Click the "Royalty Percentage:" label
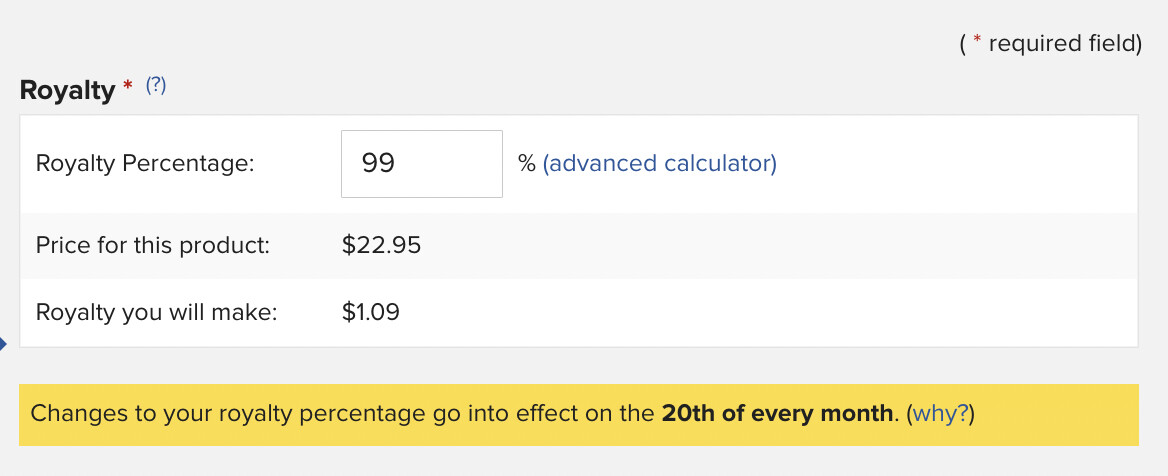The height and width of the screenshot is (476, 1168). tap(145, 163)
